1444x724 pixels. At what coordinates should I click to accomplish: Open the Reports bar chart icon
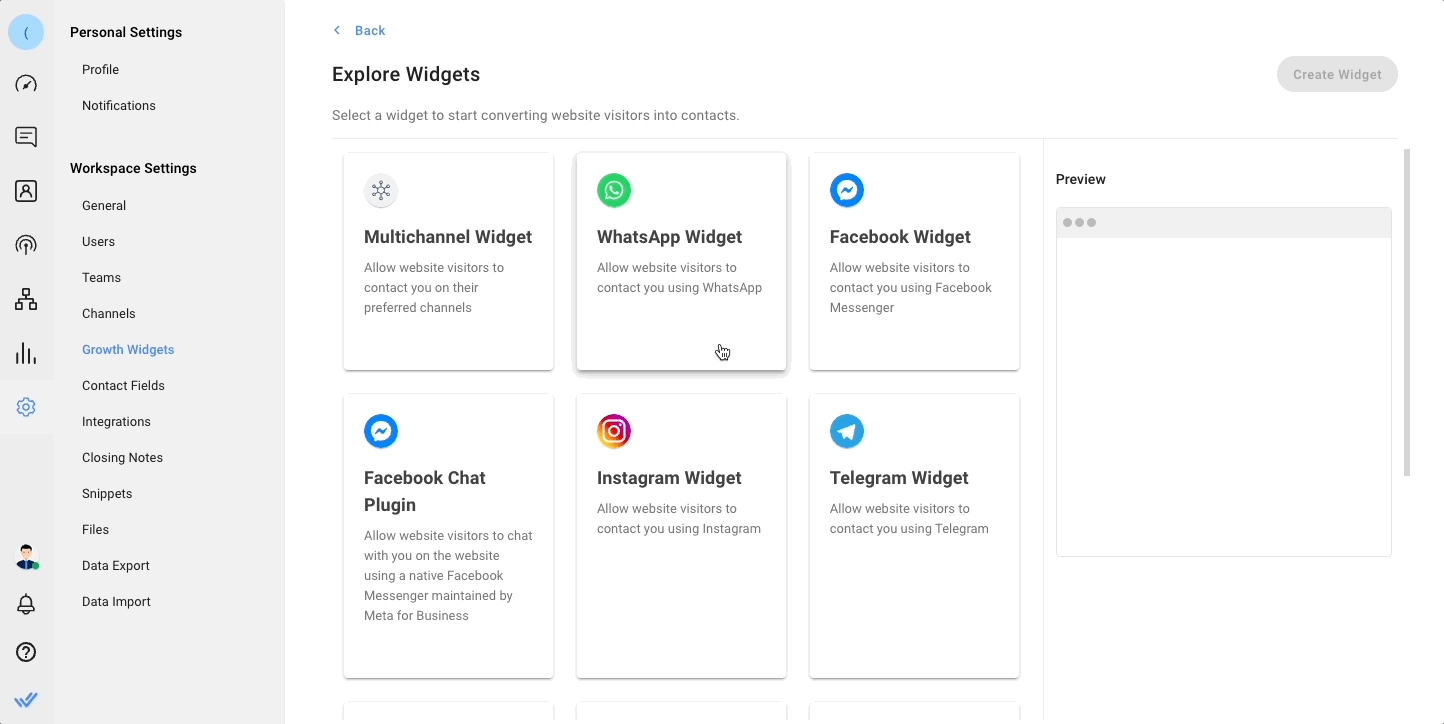point(26,353)
